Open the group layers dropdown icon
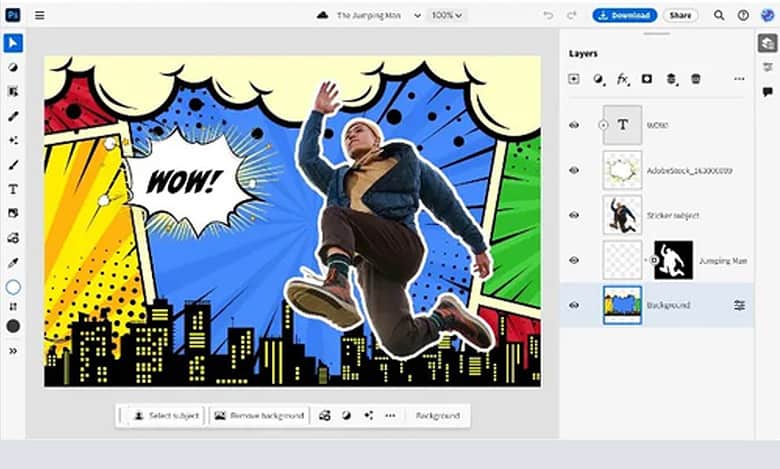The width and height of the screenshot is (780, 469). pyautogui.click(x=672, y=79)
